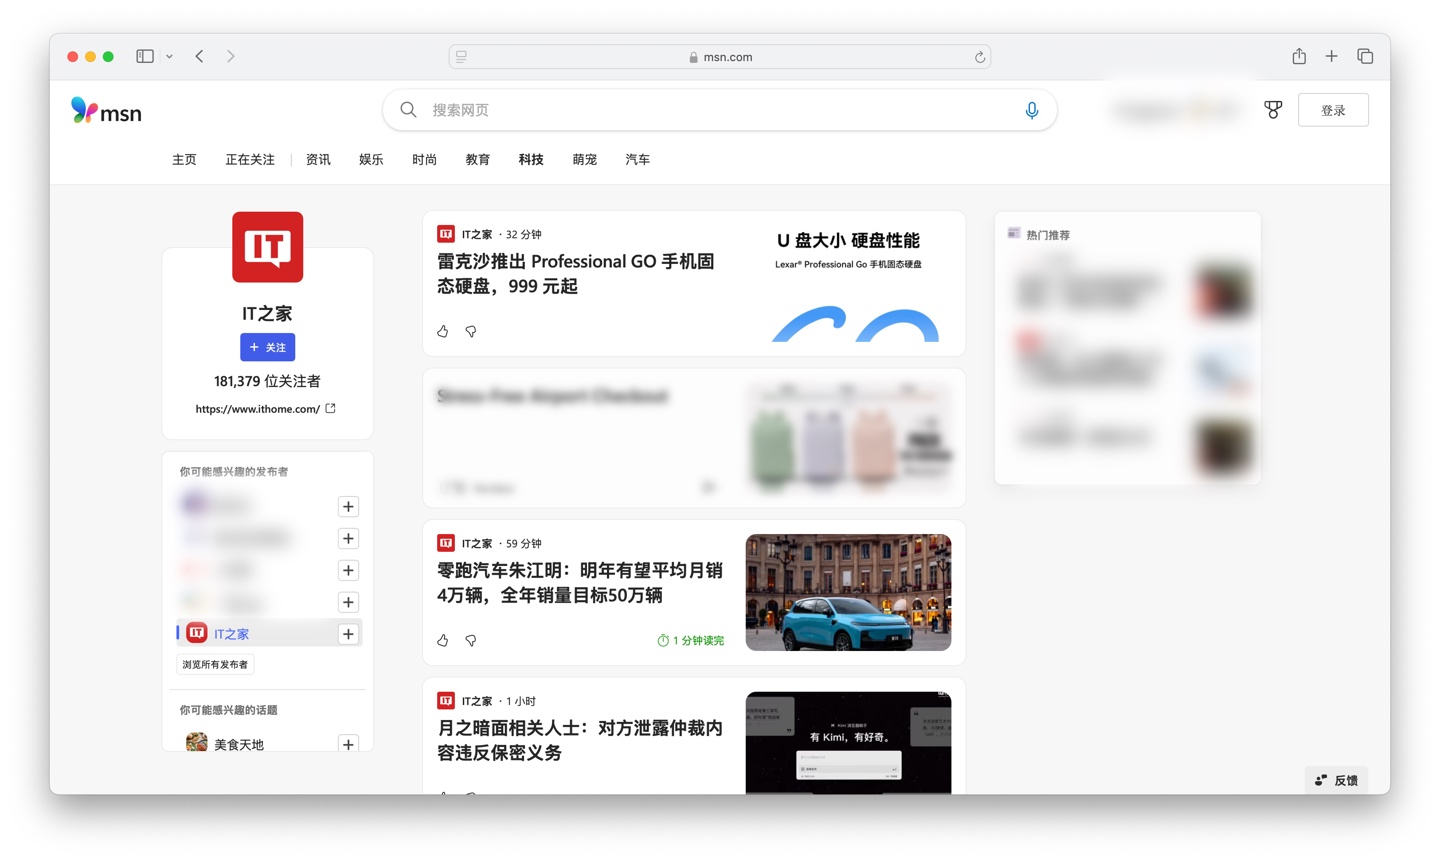The width and height of the screenshot is (1440, 860).
Task: Click the MSN logo
Action: click(104, 110)
